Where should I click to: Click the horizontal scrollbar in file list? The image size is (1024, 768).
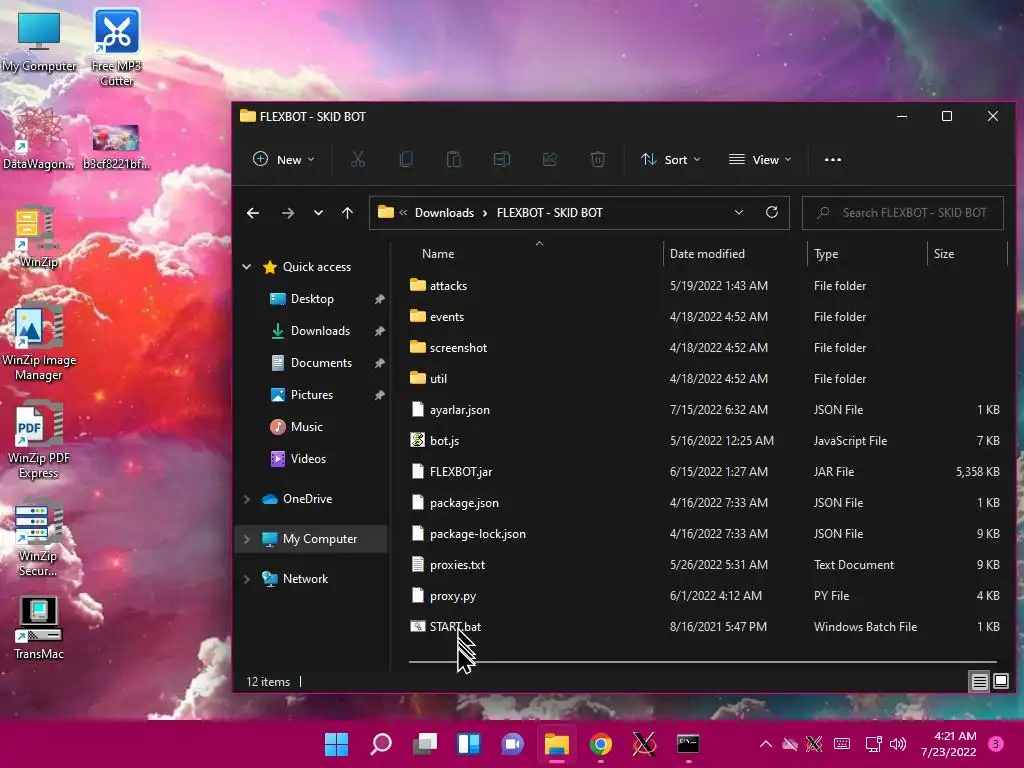click(x=703, y=662)
